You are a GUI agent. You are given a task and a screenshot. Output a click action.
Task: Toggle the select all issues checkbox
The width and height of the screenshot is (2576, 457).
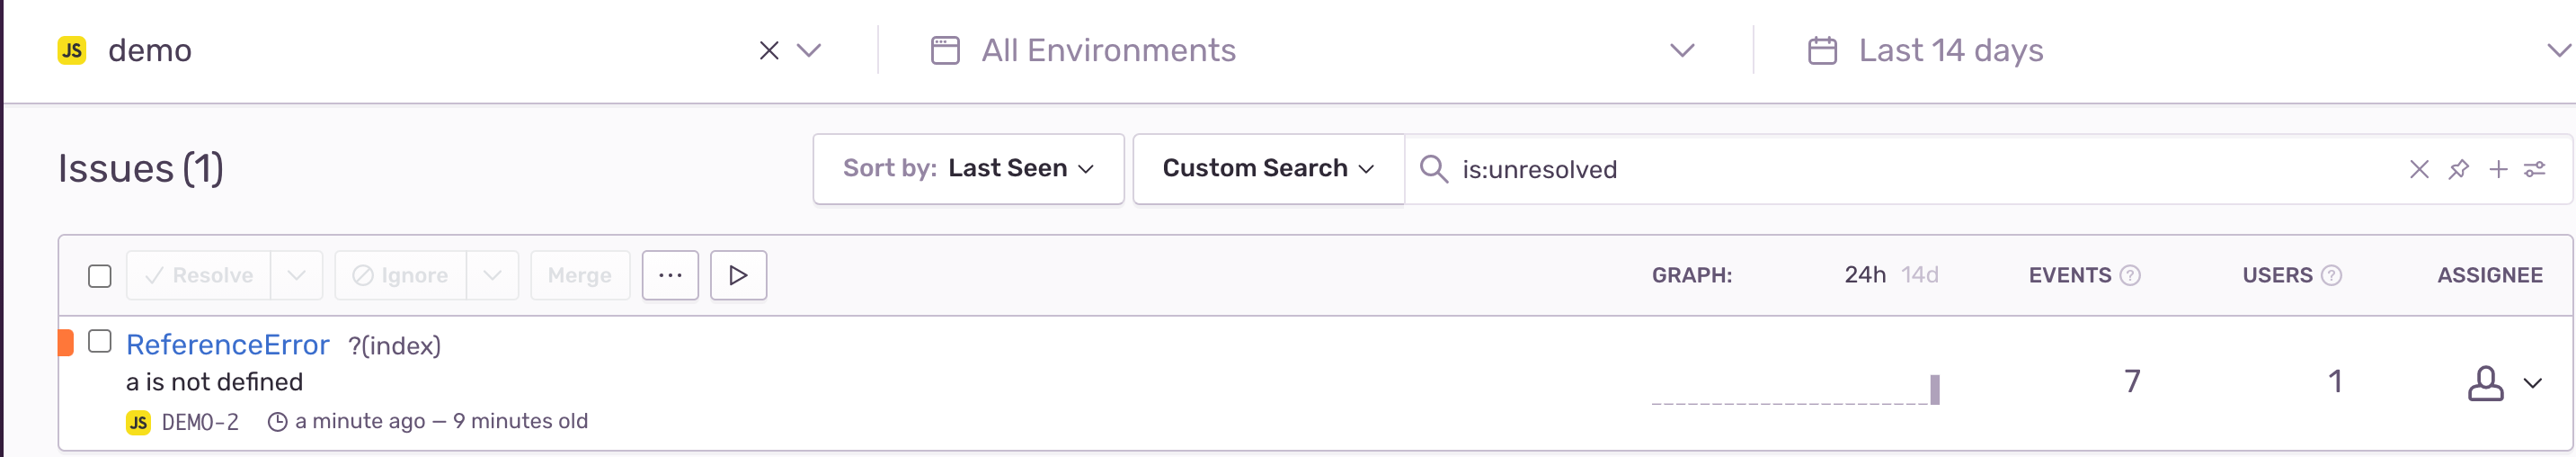[x=99, y=276]
